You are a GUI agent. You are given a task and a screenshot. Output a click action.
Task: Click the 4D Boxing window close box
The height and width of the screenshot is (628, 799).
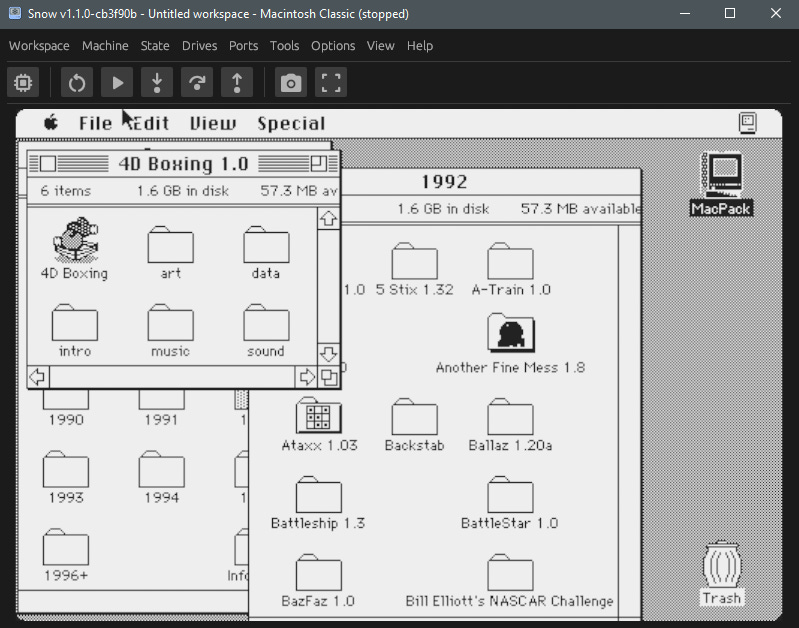(x=48, y=163)
